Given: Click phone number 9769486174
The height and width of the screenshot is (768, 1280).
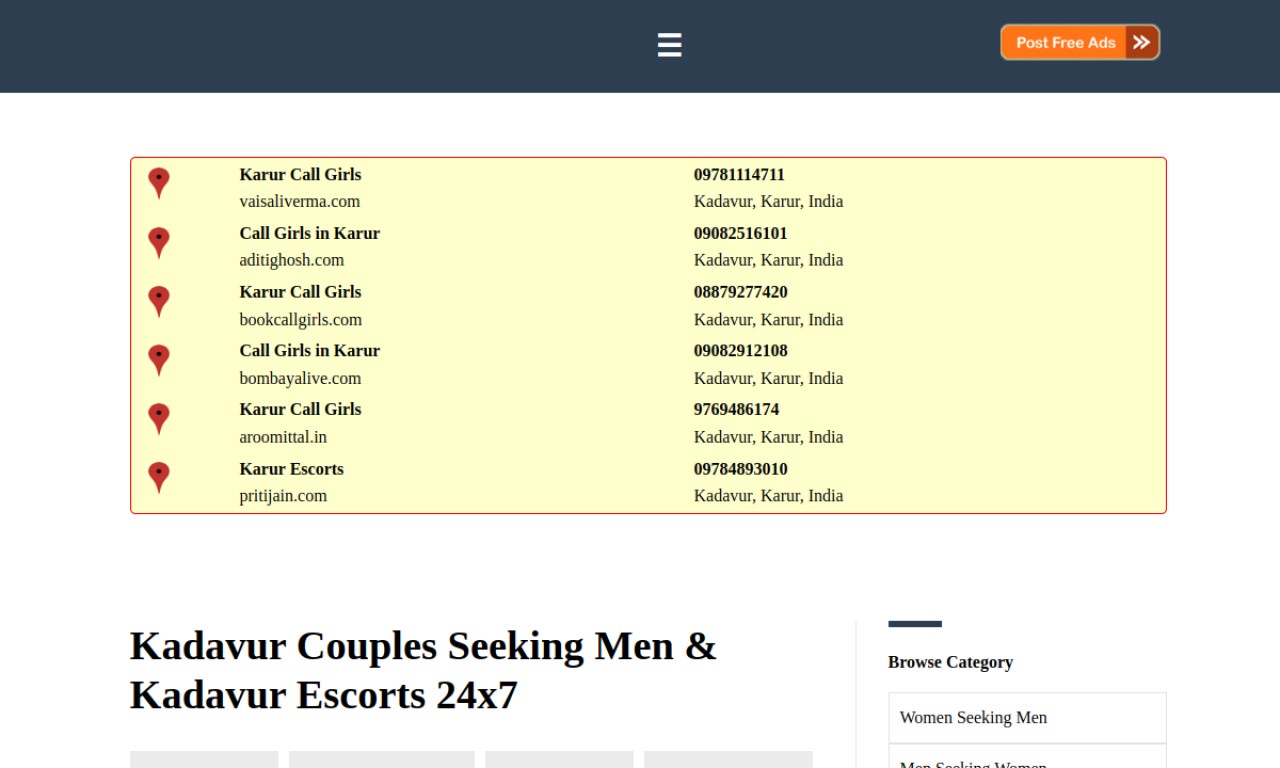Looking at the screenshot, I should point(736,409).
